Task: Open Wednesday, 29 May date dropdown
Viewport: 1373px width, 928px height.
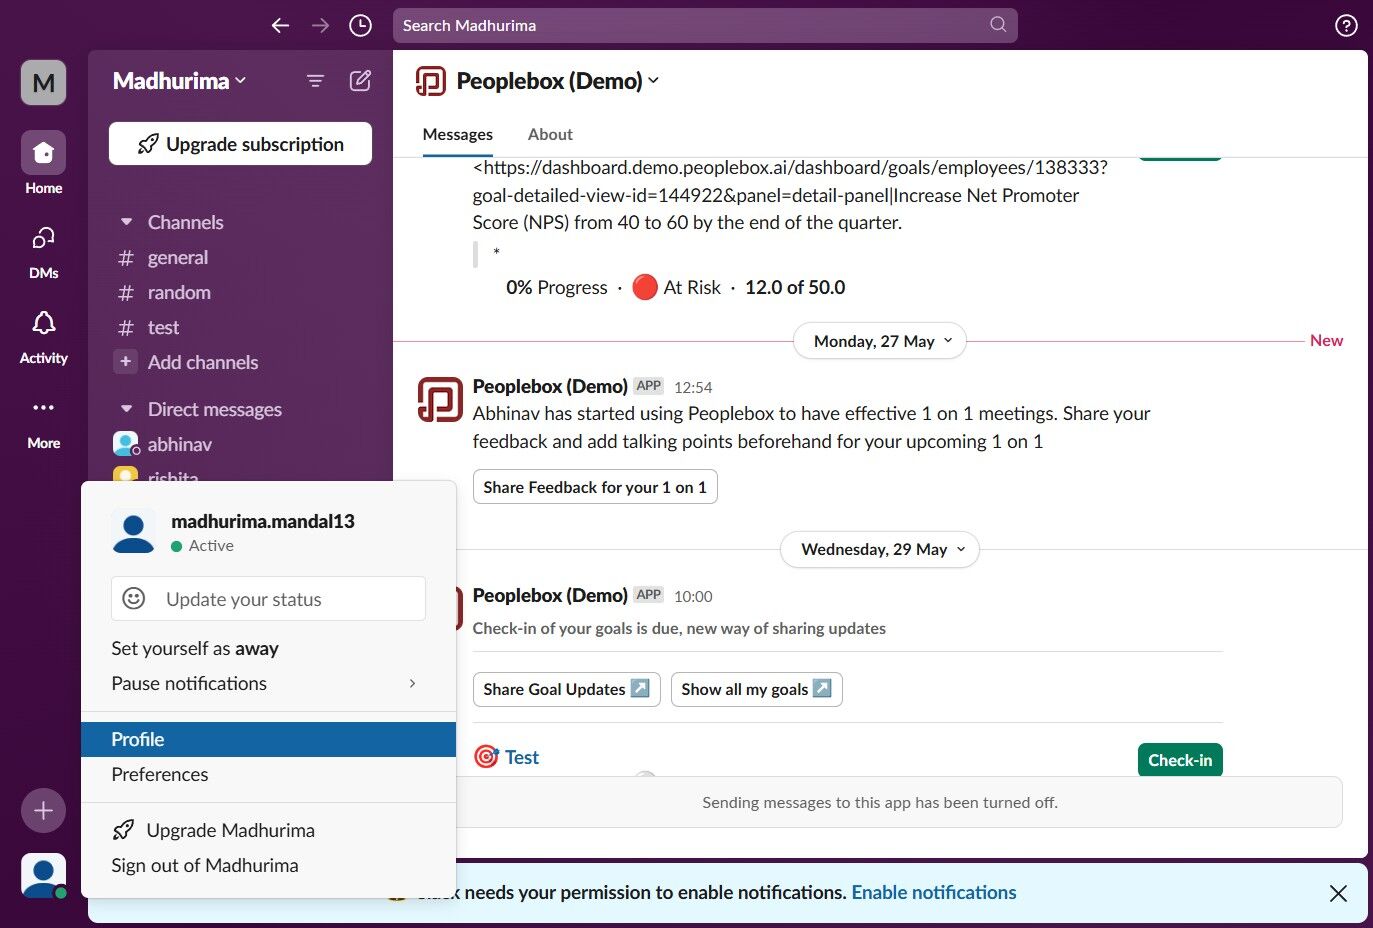Action: [x=880, y=549]
